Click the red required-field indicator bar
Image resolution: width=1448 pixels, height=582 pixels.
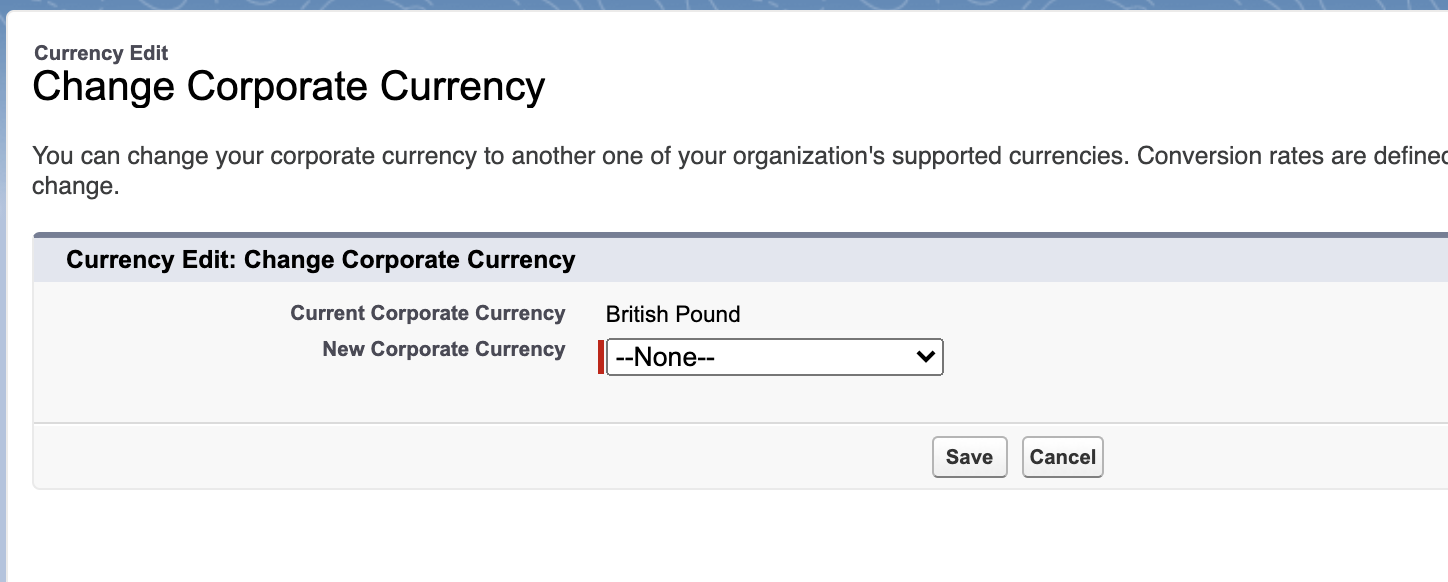tap(601, 357)
